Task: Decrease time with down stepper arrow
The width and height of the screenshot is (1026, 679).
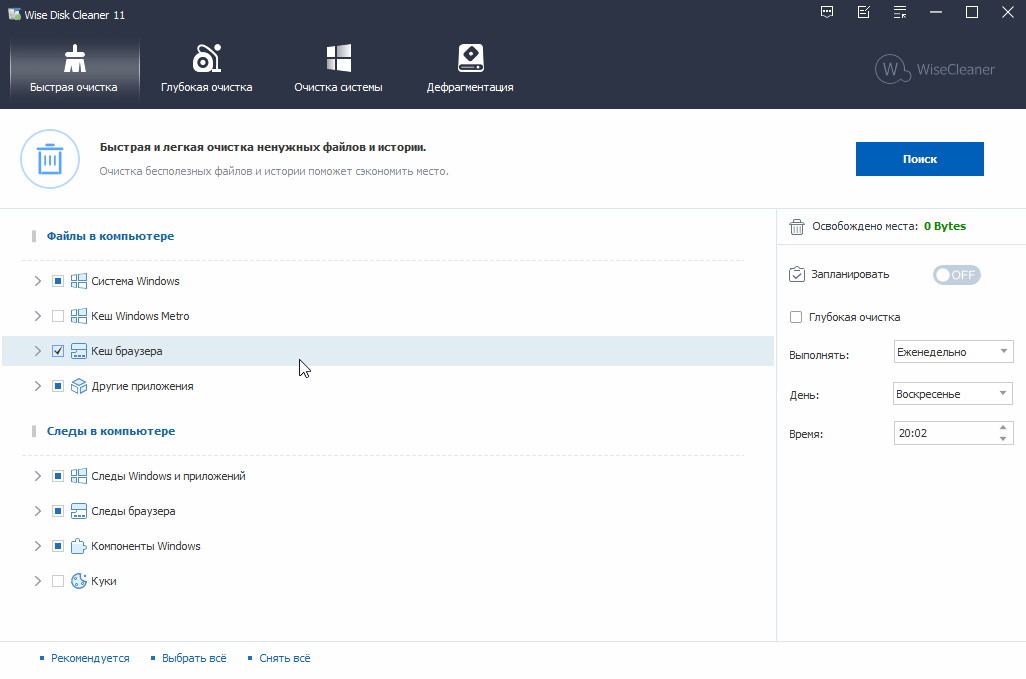Action: [x=1003, y=439]
